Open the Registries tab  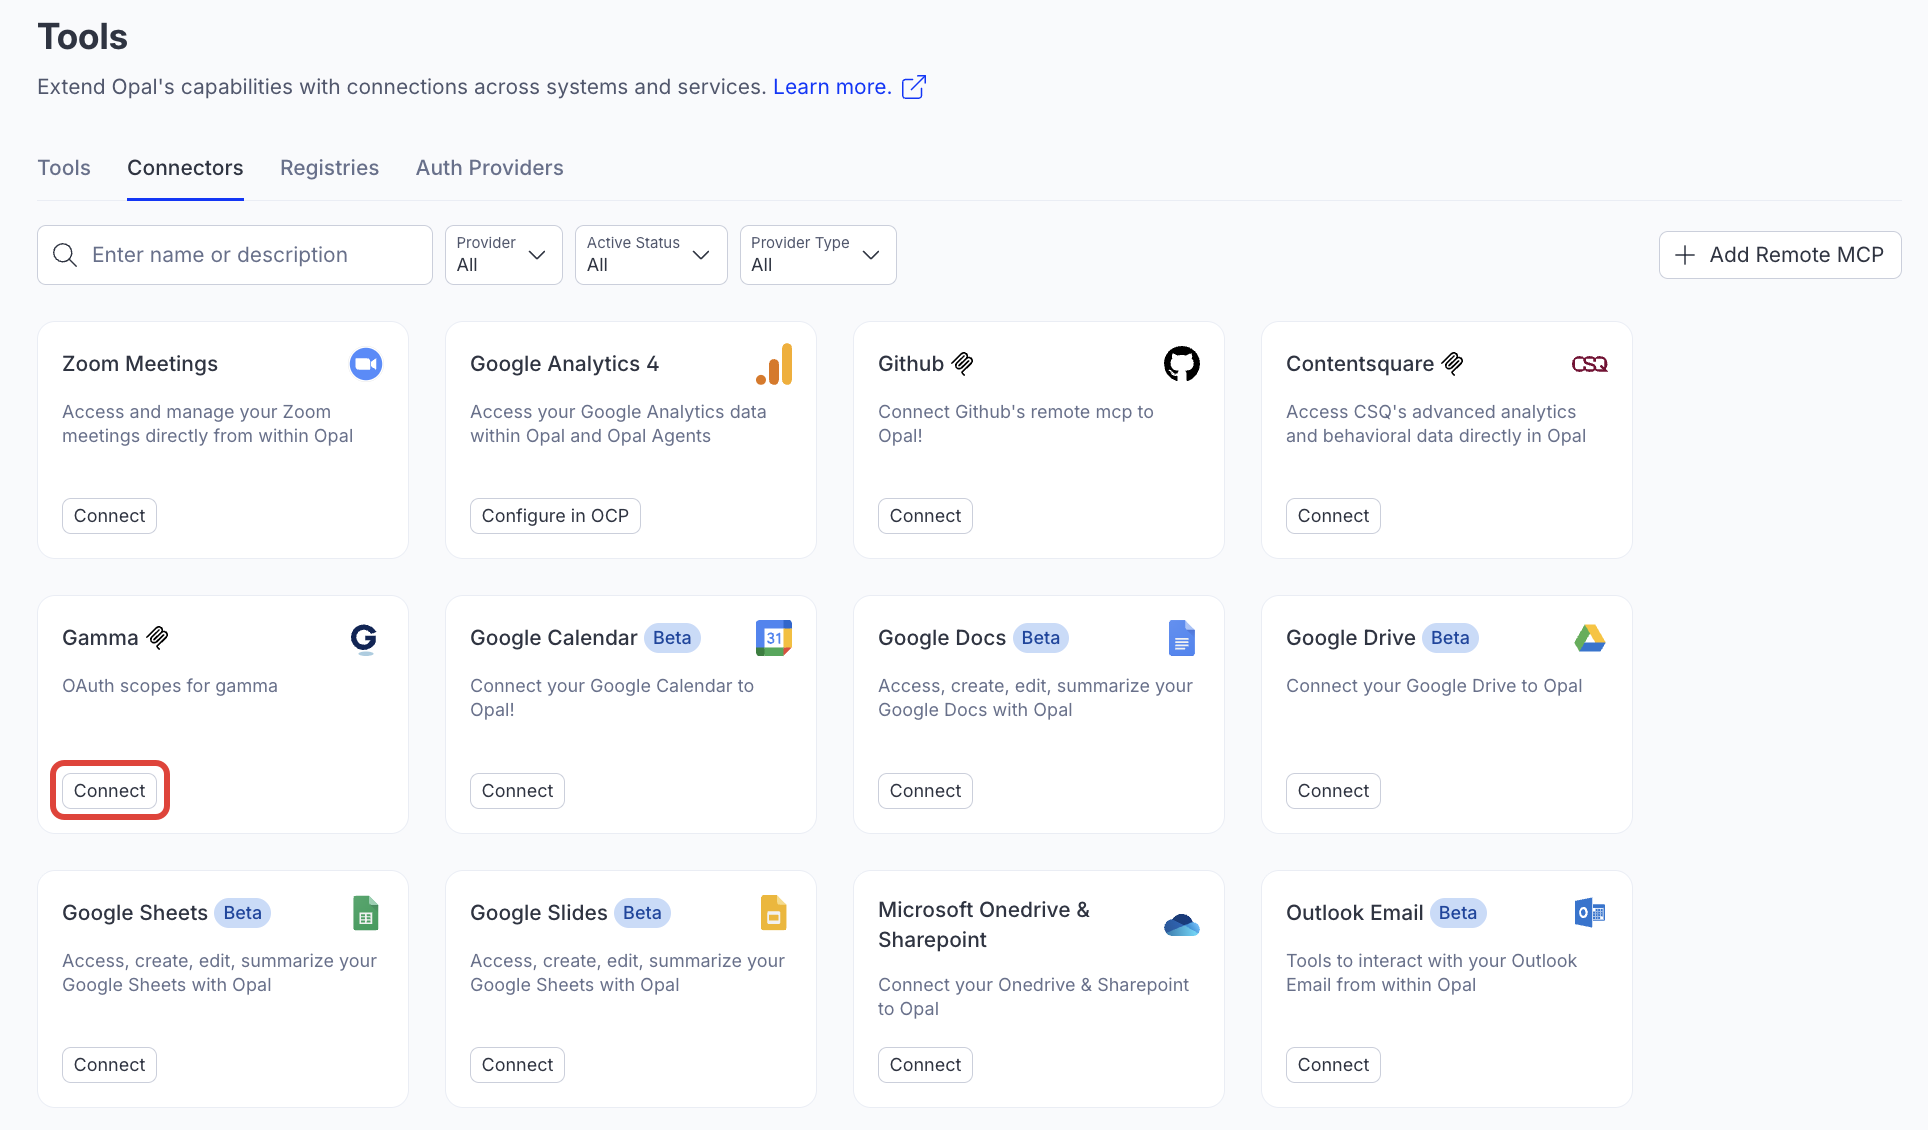coord(329,168)
